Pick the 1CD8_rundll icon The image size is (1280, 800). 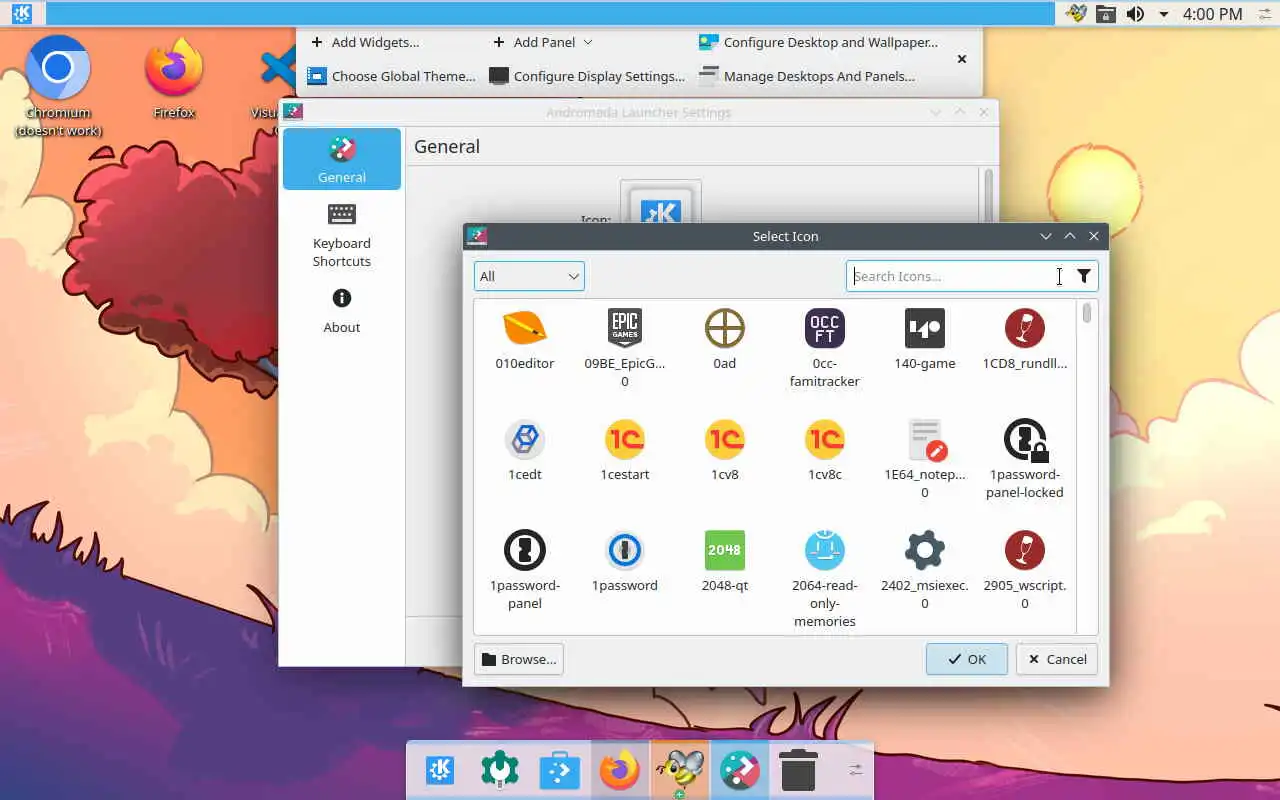tap(1025, 340)
